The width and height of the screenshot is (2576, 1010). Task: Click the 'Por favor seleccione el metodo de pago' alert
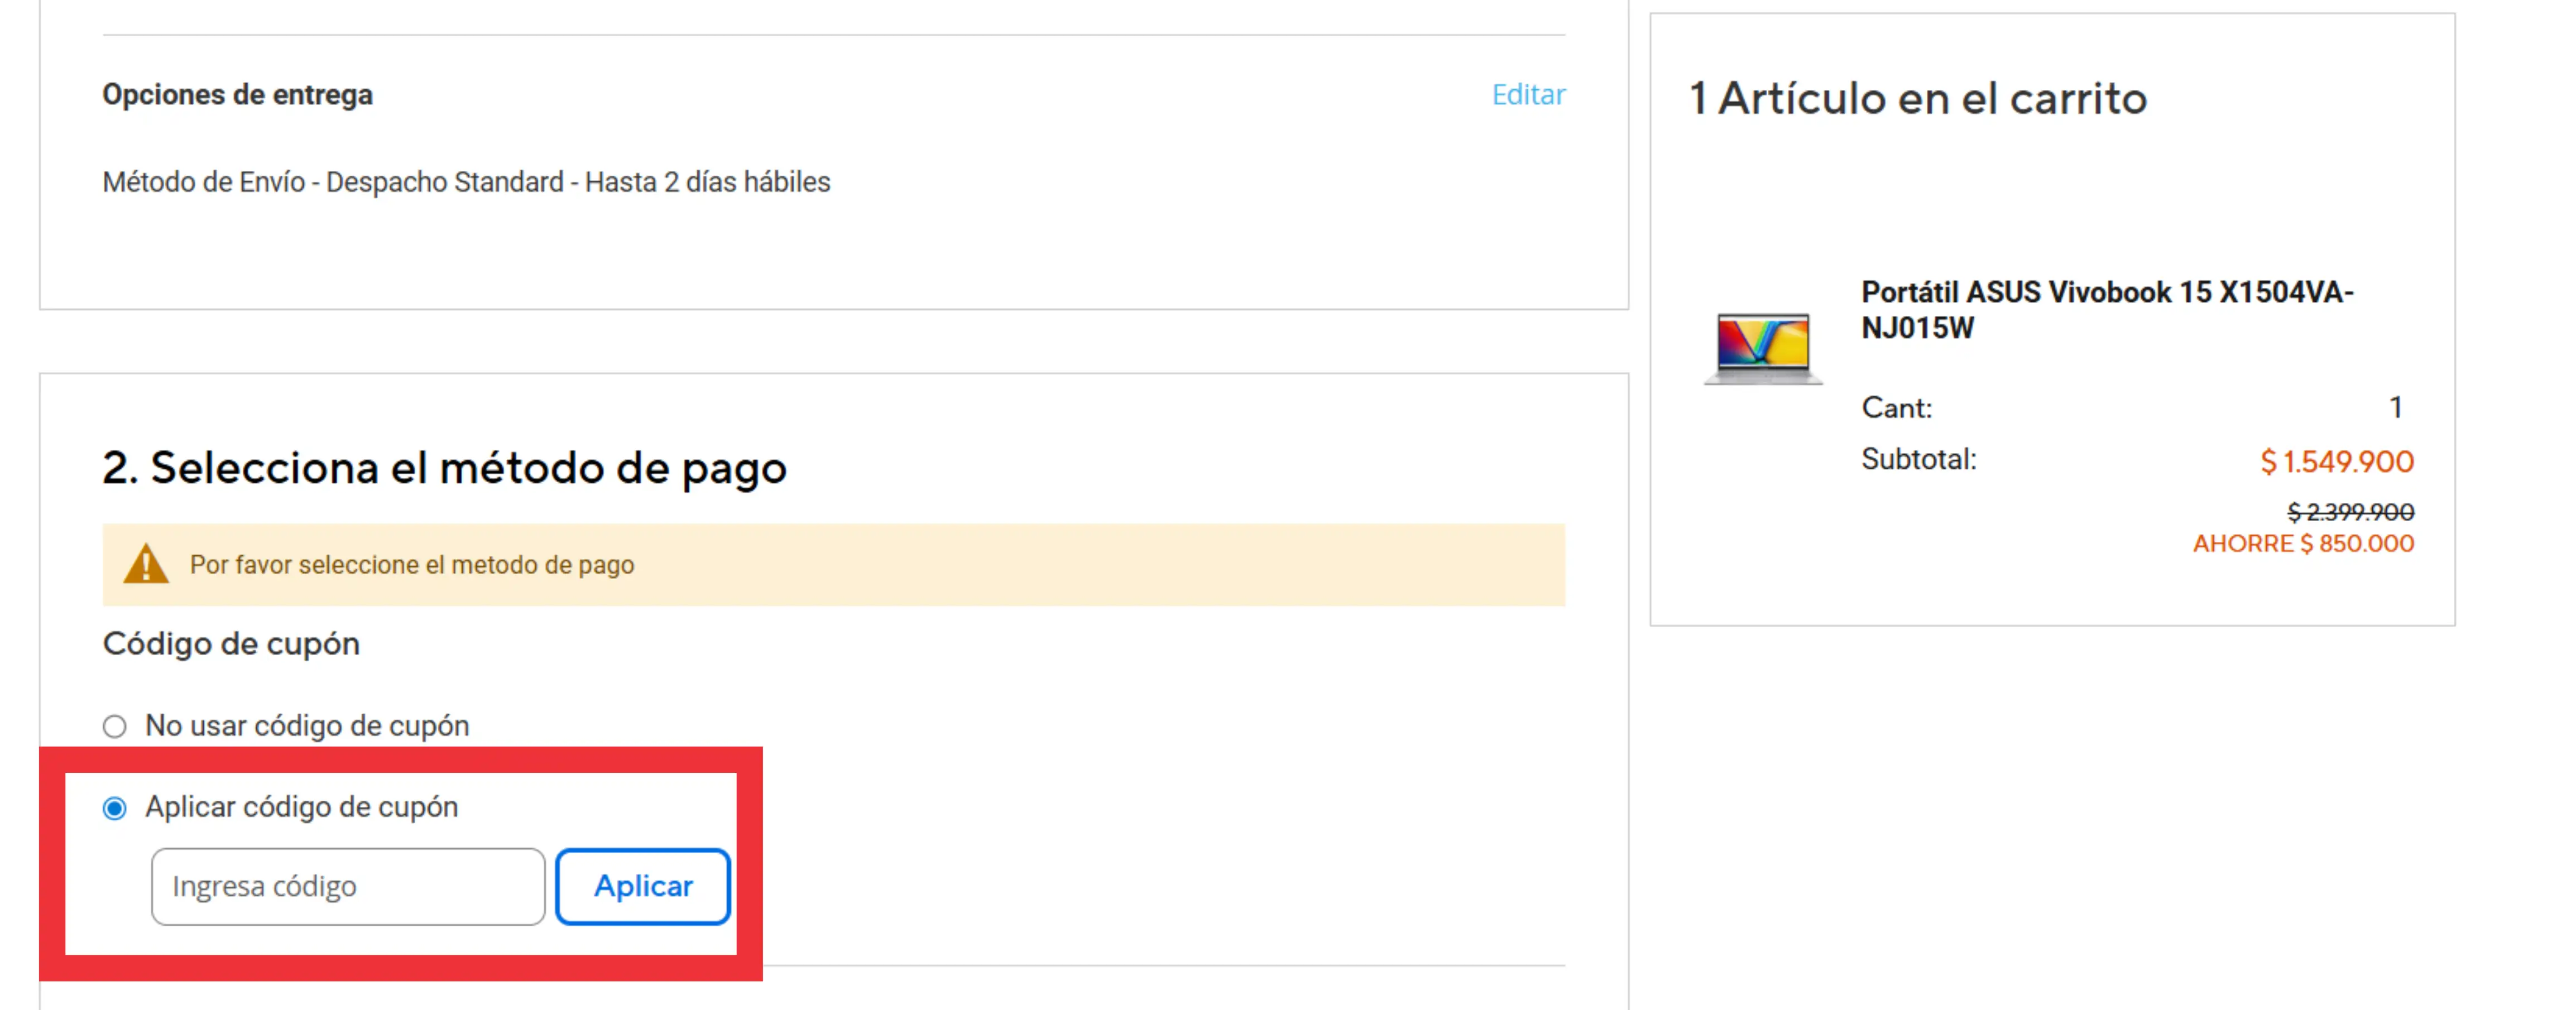point(412,565)
